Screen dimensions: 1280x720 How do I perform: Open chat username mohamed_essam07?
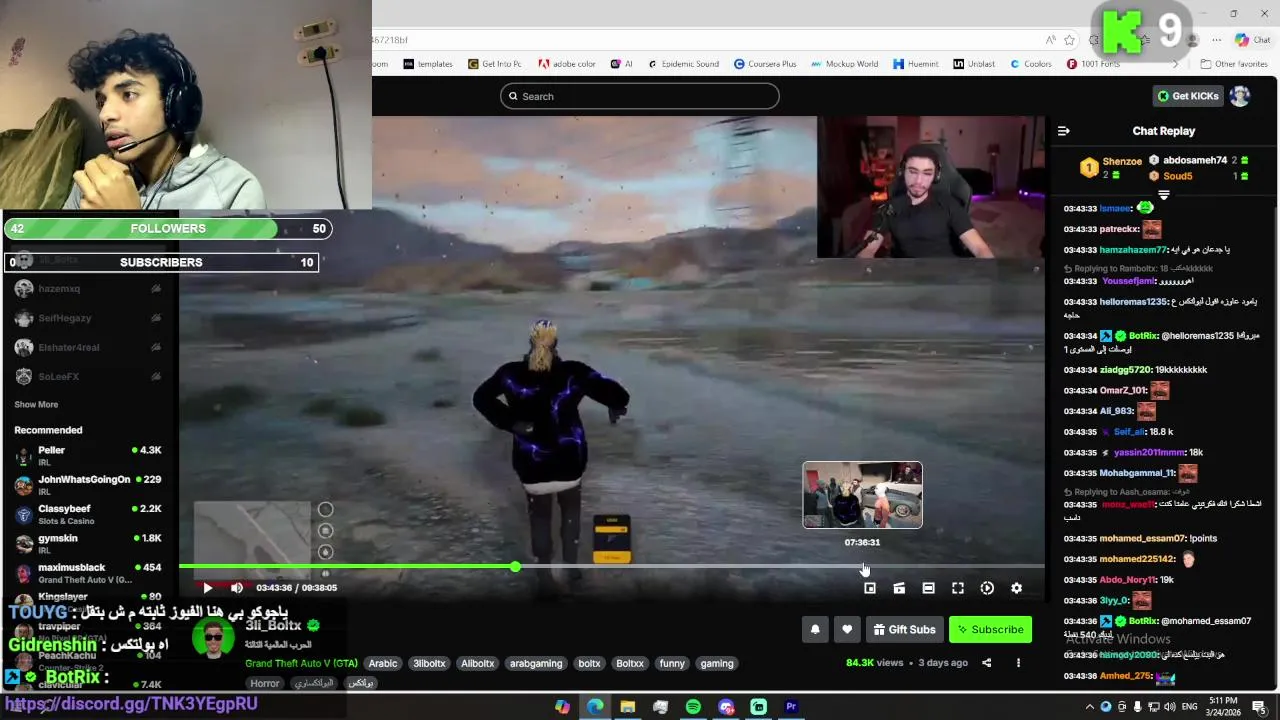pyautogui.click(x=1142, y=539)
